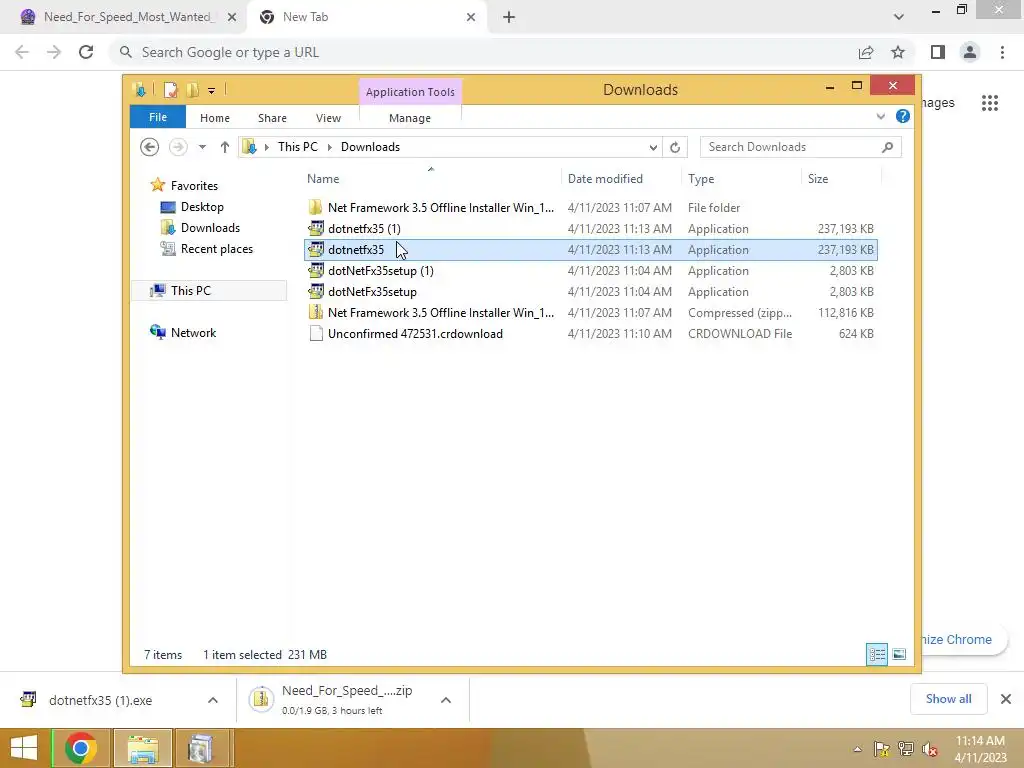
Task: Switch to the Need_For_Speed_Most_Wanted Chrome tab
Action: [x=128, y=18]
